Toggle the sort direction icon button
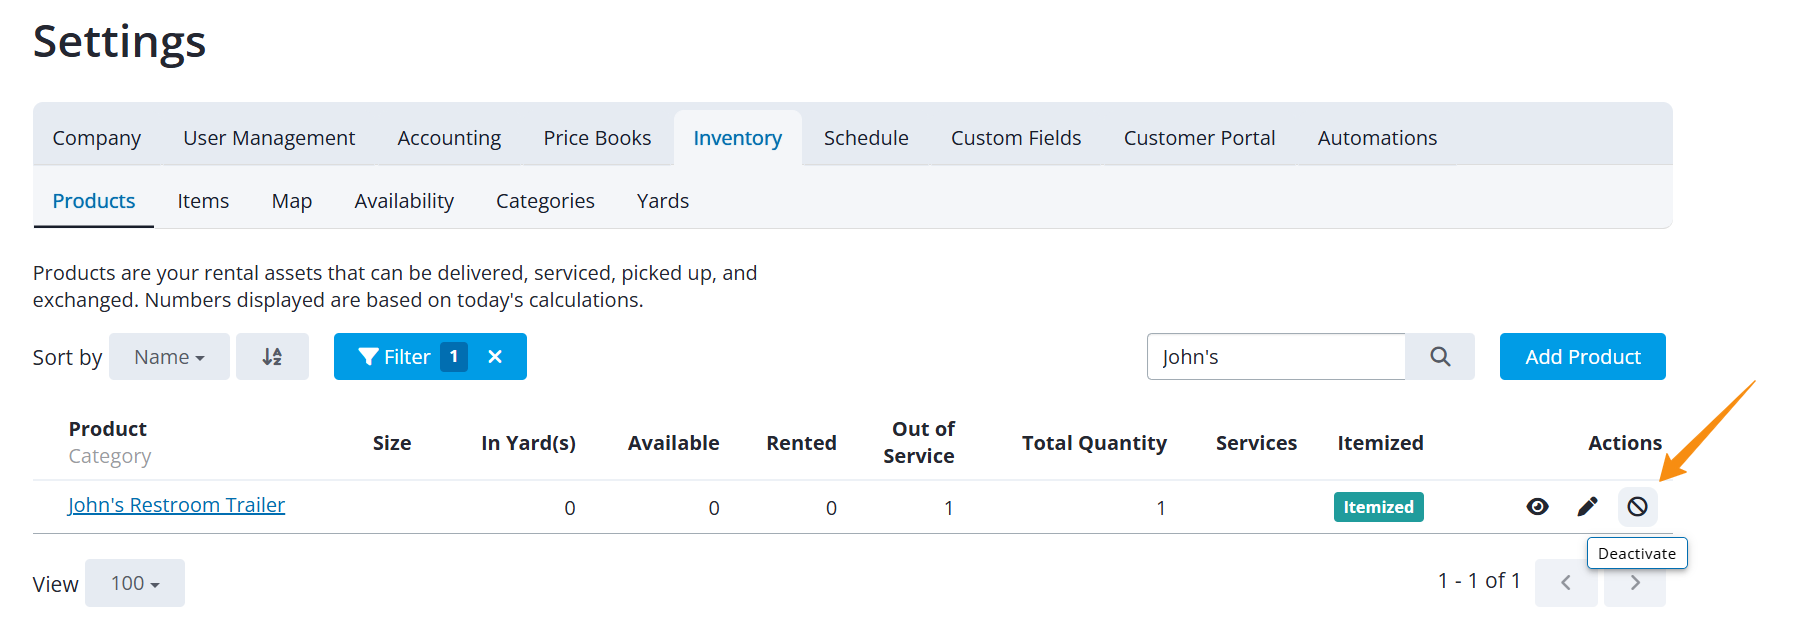 pos(272,357)
